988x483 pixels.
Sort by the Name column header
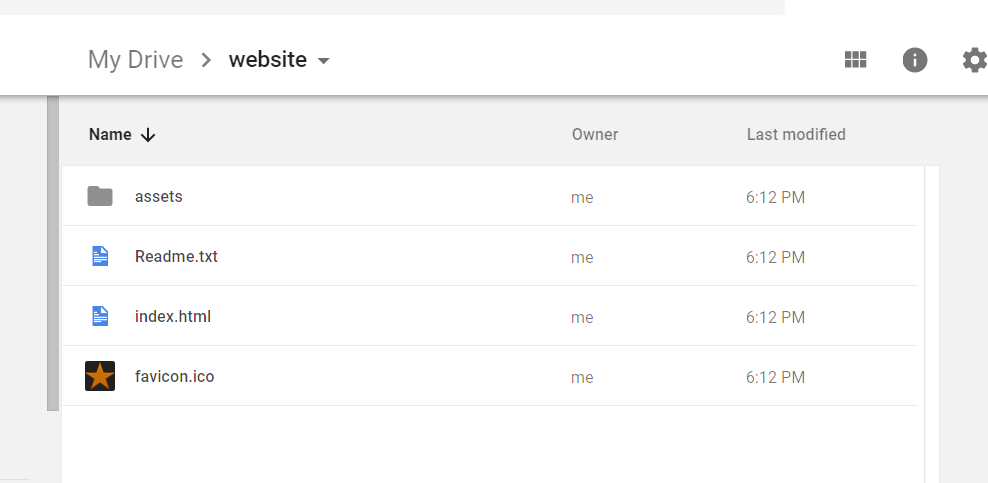110,134
